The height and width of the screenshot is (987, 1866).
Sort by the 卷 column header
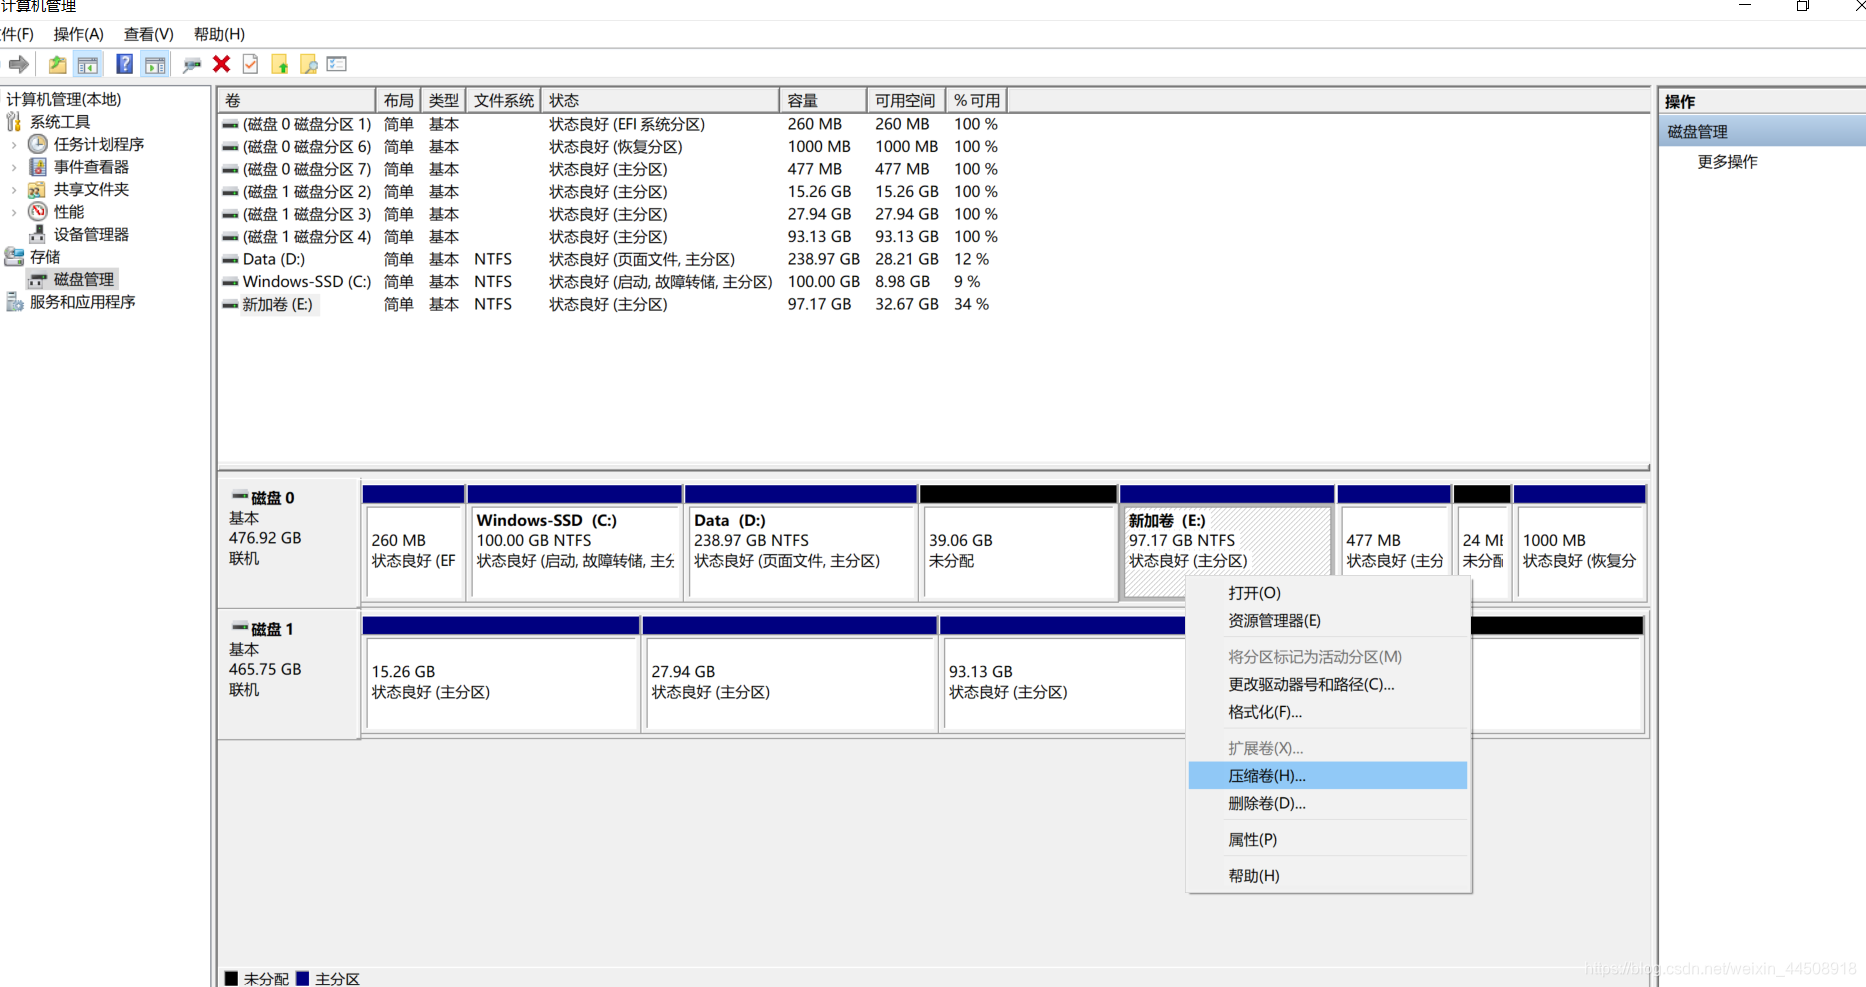(296, 100)
